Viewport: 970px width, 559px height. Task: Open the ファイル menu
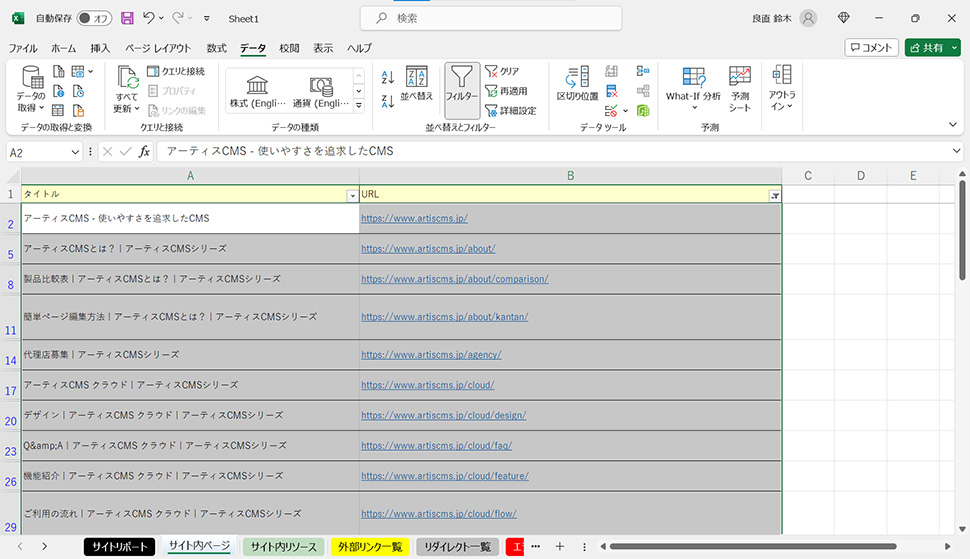click(x=23, y=48)
